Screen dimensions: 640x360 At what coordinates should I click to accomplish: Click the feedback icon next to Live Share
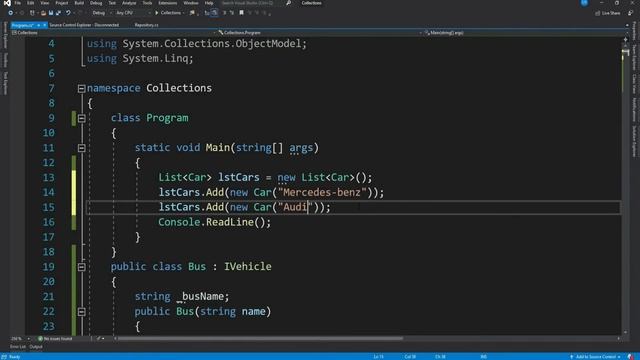[x=630, y=13]
